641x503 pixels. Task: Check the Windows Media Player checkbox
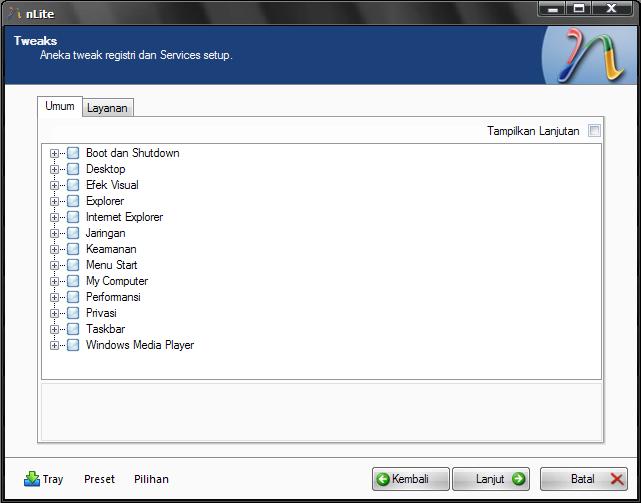point(73,345)
